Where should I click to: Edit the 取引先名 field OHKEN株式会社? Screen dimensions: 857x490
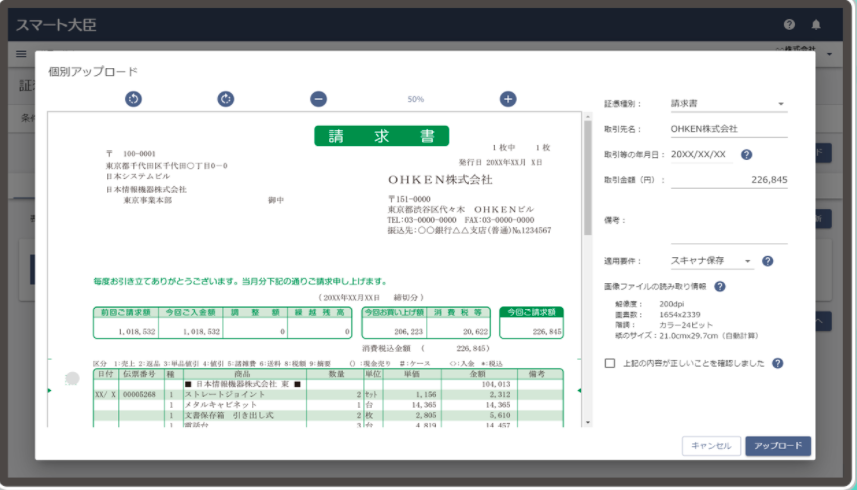tap(729, 129)
